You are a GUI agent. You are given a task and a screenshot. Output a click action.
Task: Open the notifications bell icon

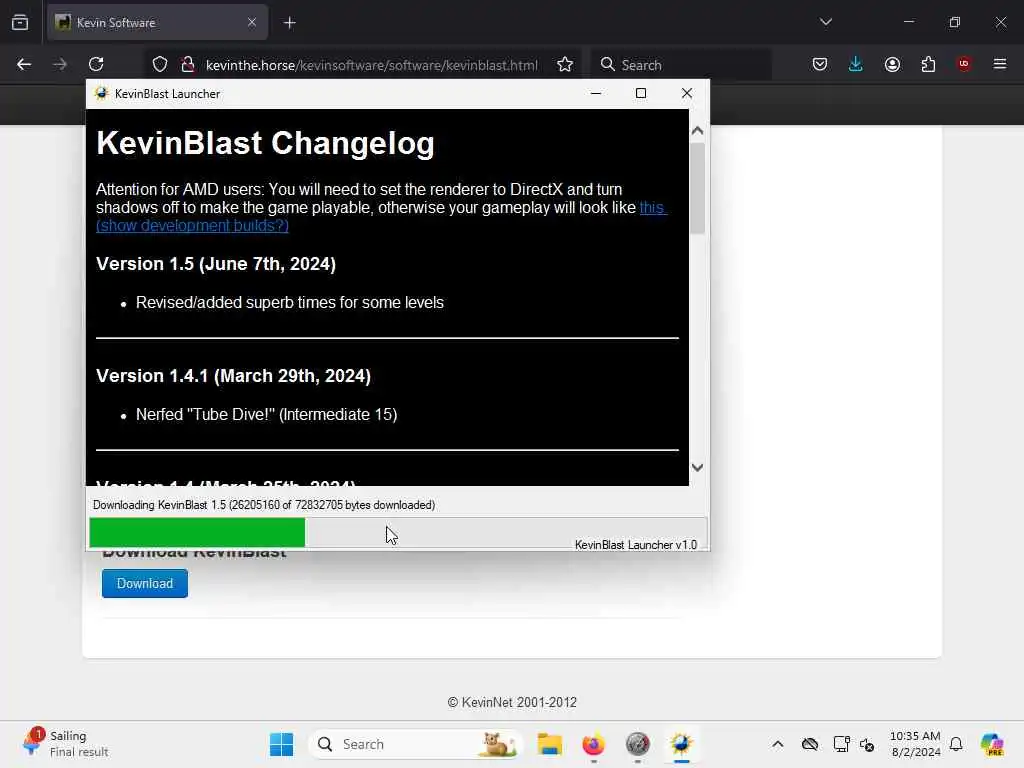coord(956,744)
